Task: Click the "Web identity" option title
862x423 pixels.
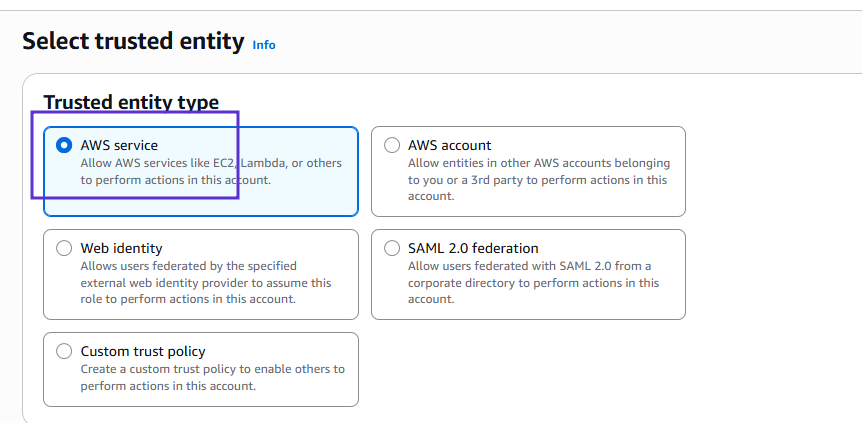Action: [121, 248]
